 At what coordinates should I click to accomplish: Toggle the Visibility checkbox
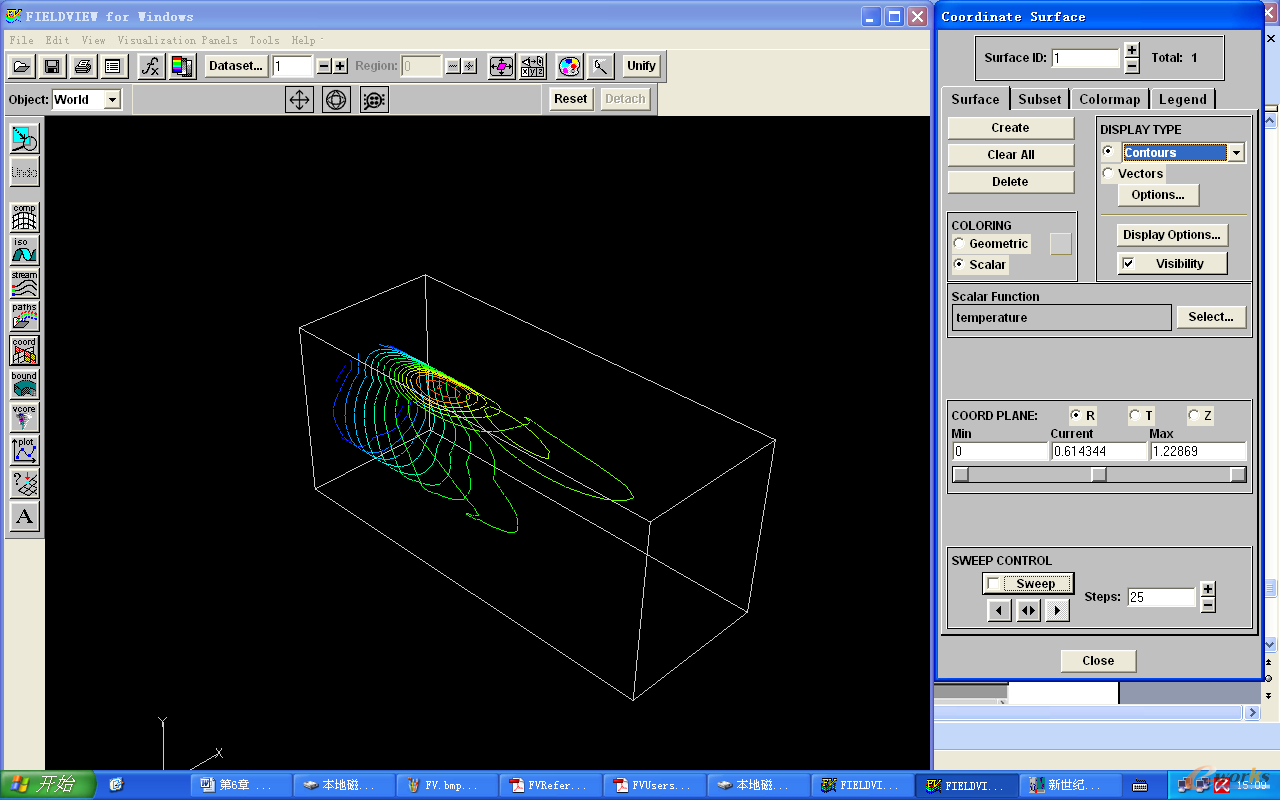(x=1128, y=264)
